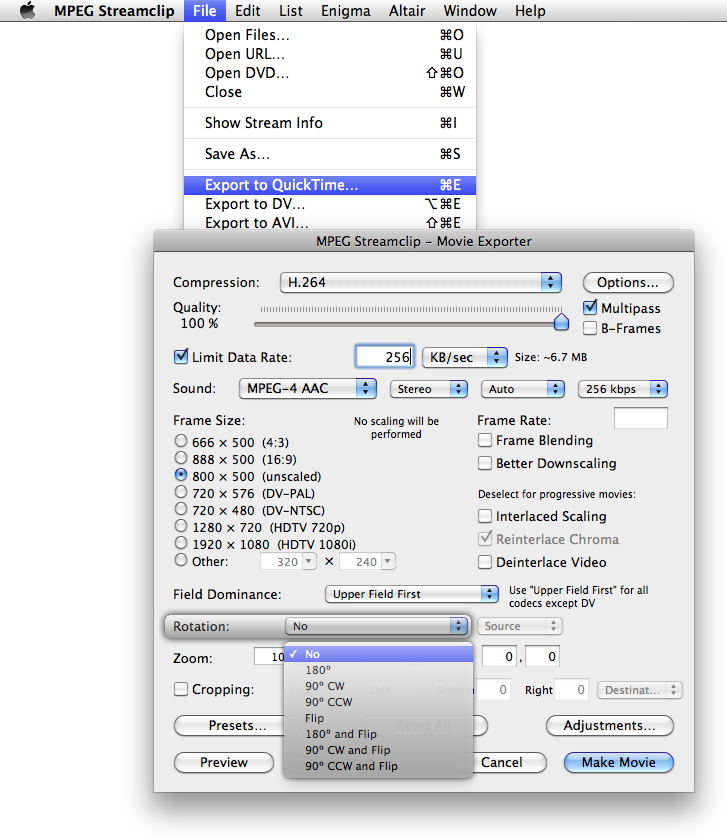
Task: Select Export to QuickTime… menu item
Action: tap(329, 185)
